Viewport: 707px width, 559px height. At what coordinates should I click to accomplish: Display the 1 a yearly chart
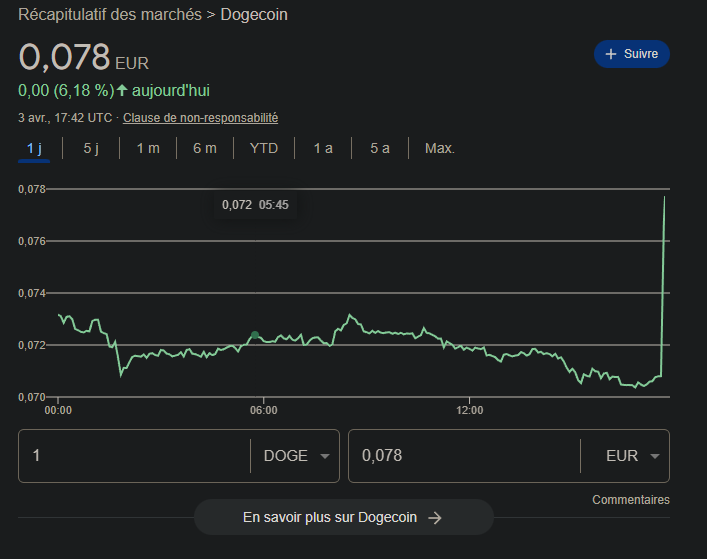pos(323,148)
